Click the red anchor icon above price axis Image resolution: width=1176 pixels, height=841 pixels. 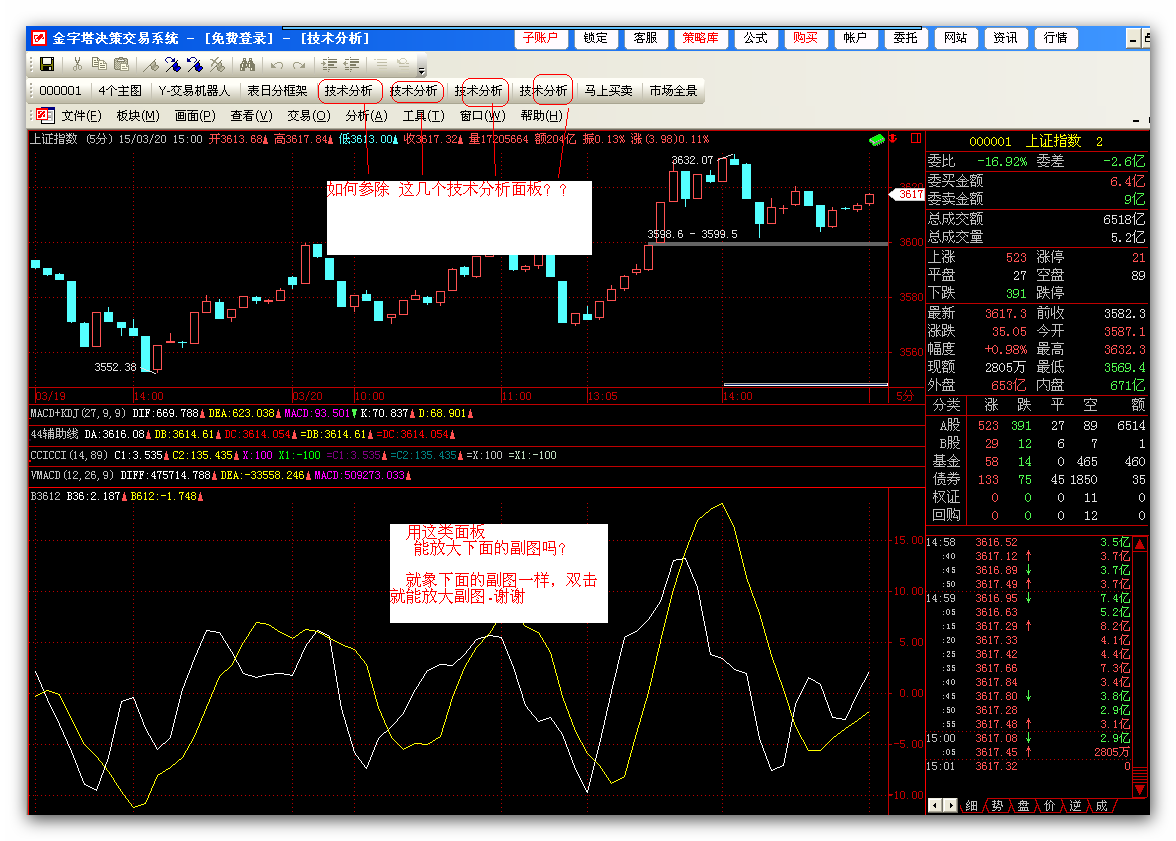(x=893, y=138)
